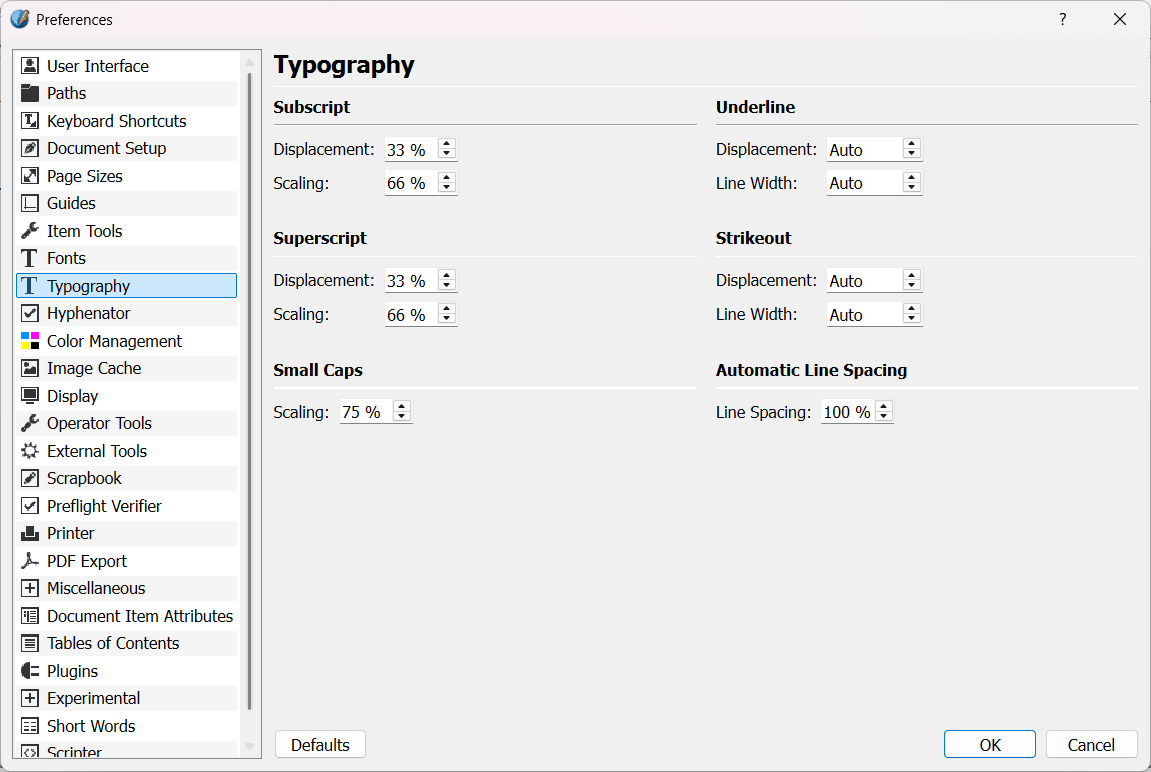Click the sidebar vertical scrollbar
Image resolution: width=1151 pixels, height=772 pixels.
click(x=249, y=400)
